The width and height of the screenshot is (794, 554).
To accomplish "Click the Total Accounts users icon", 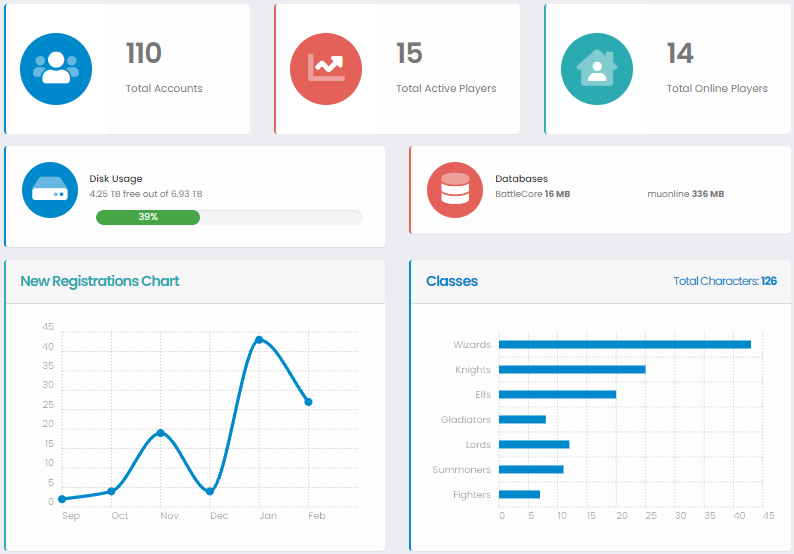I will (56, 69).
